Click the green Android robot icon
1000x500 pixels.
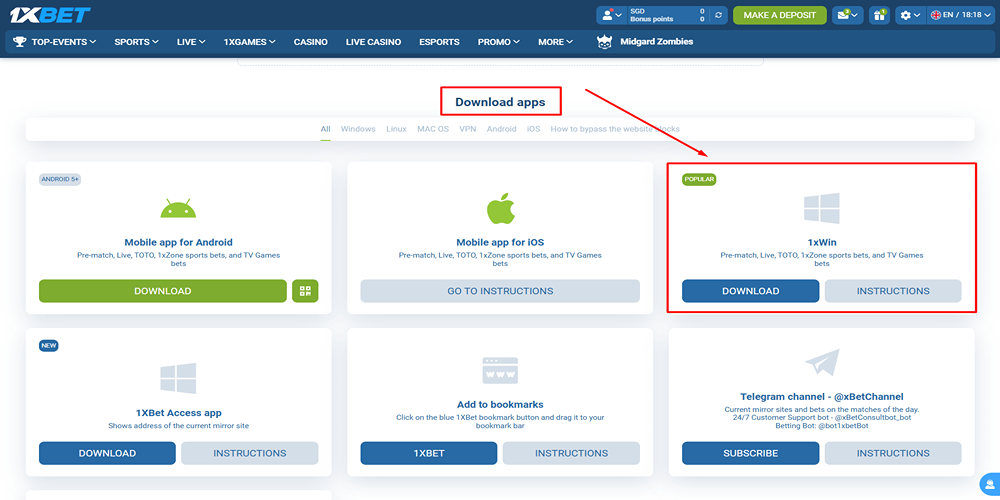click(x=178, y=208)
